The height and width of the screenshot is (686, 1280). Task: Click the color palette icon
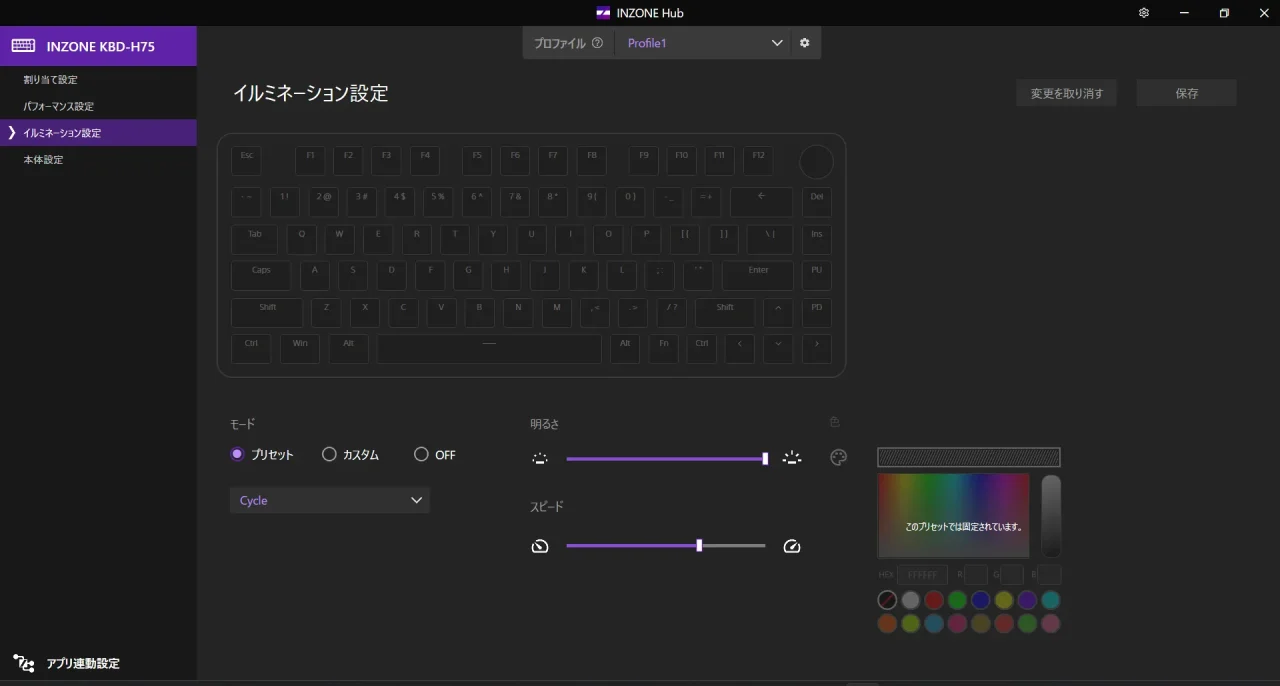pyautogui.click(x=838, y=458)
